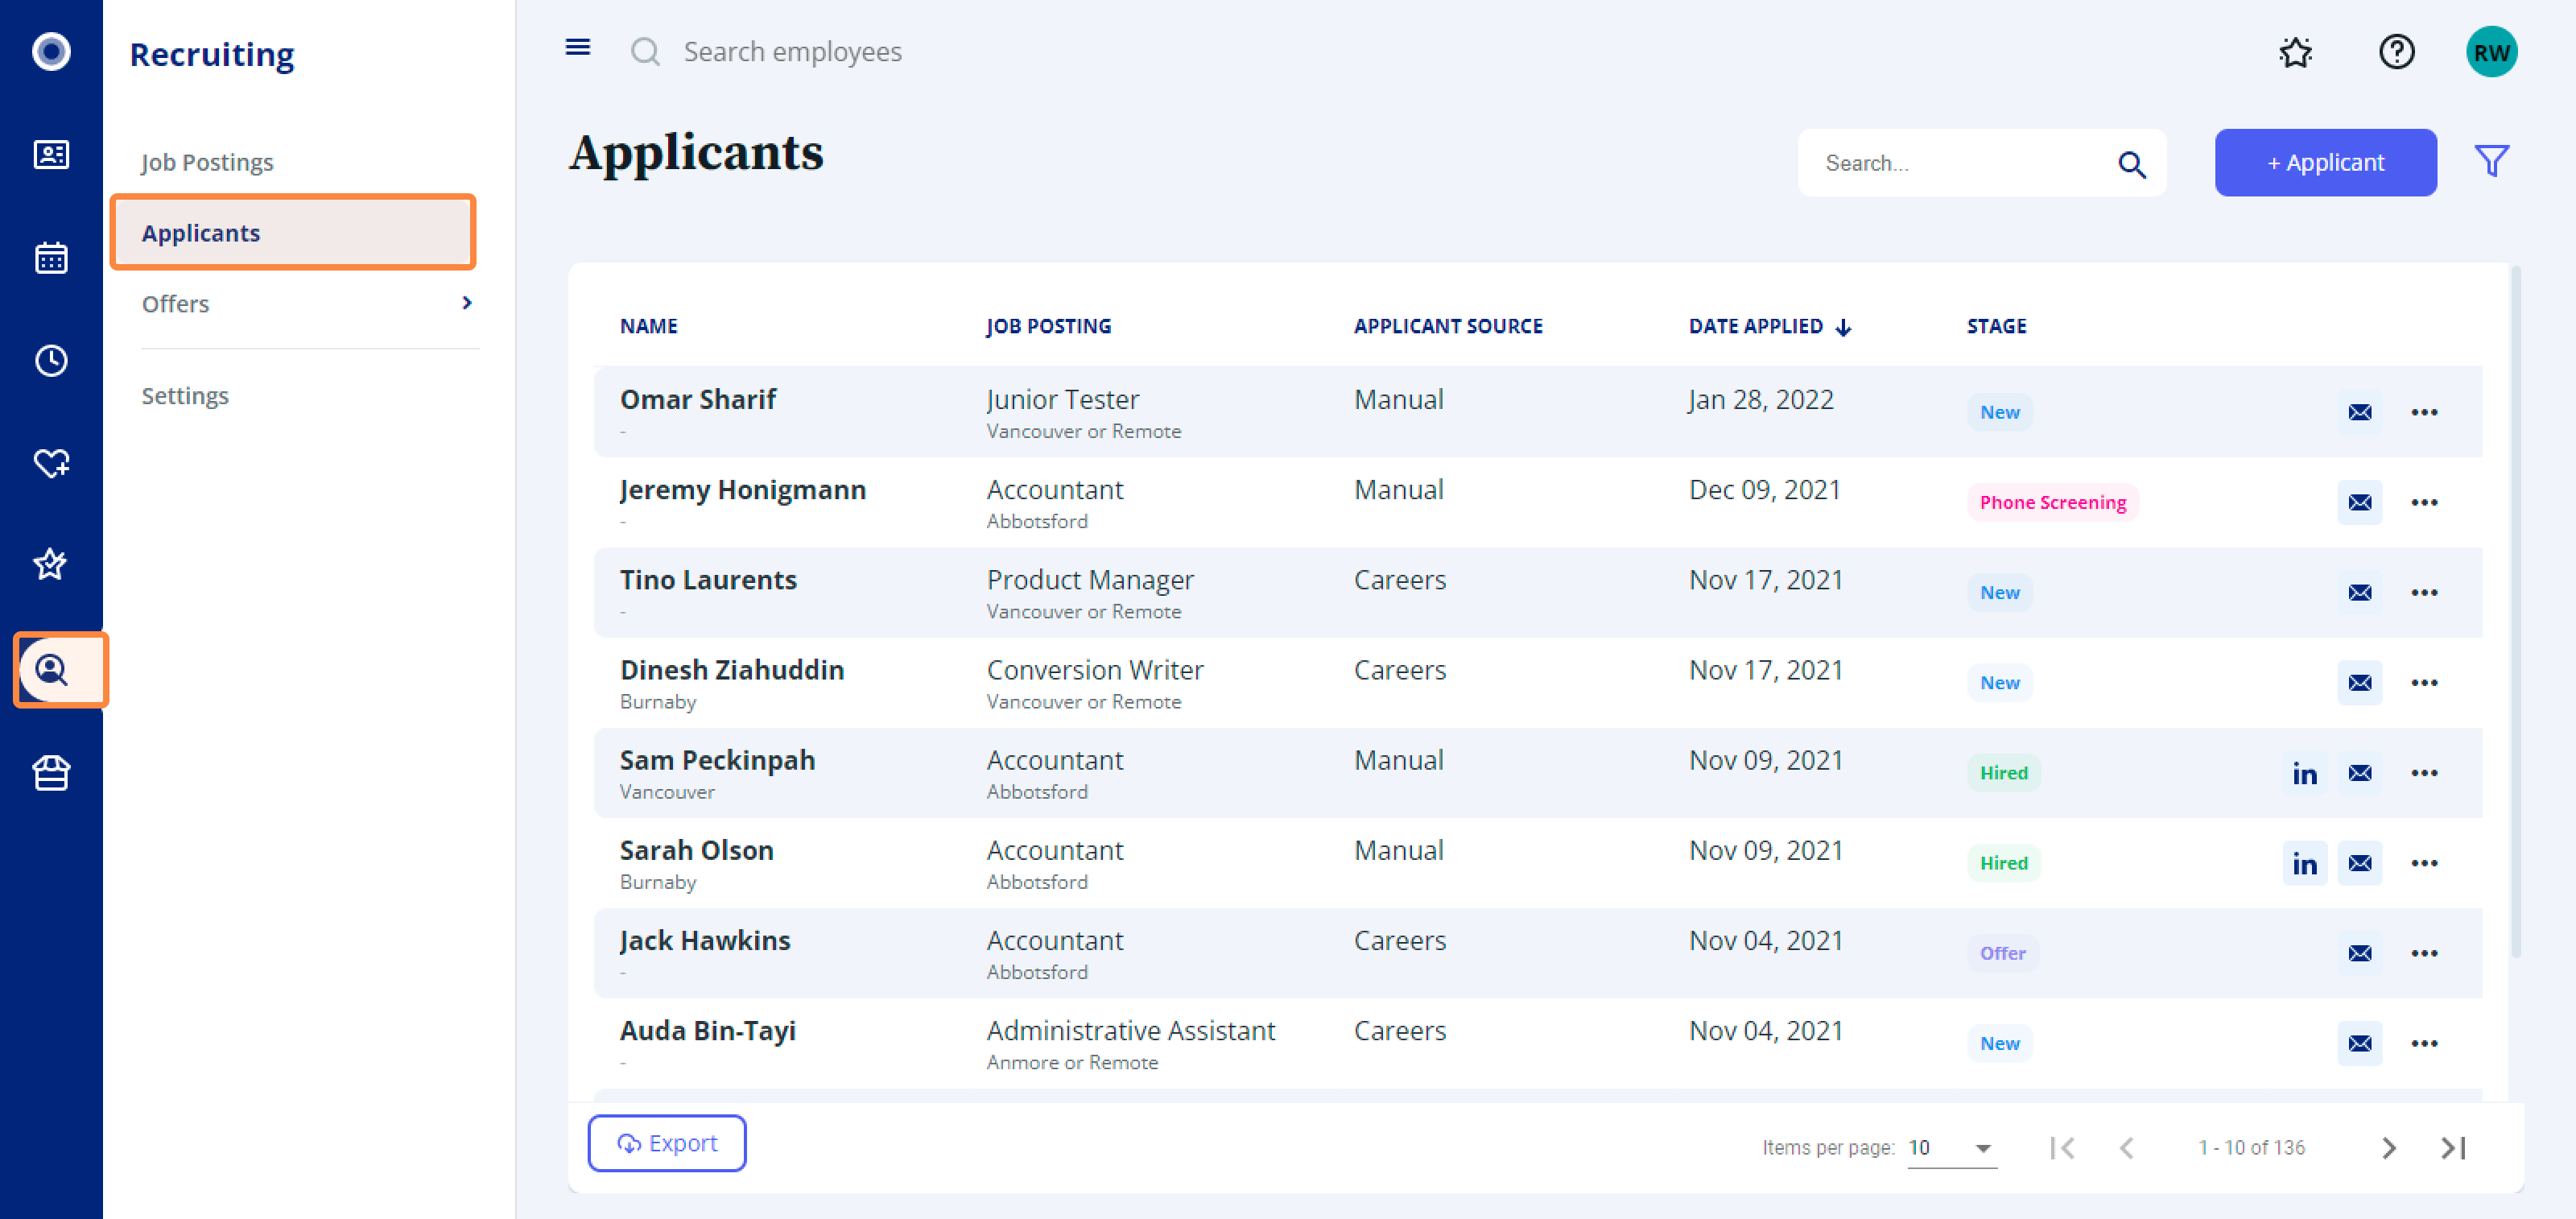Expand the Offers submenu chevron

click(466, 303)
